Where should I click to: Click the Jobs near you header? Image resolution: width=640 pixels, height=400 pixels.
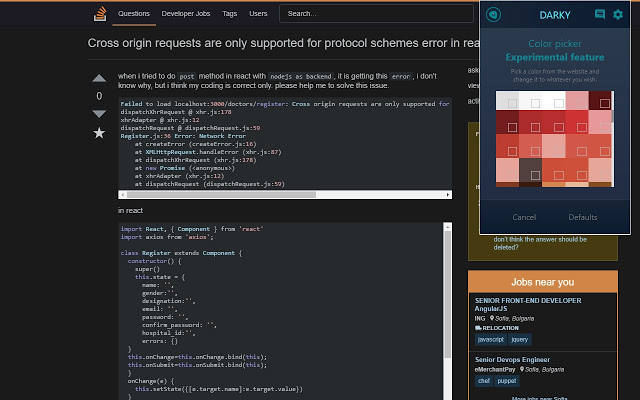(542, 282)
